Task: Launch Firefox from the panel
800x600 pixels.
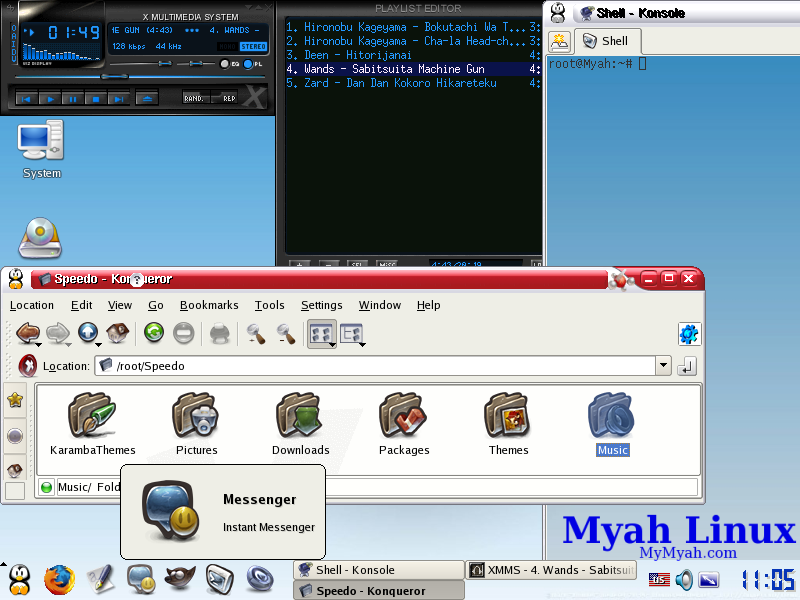Action: point(59,580)
